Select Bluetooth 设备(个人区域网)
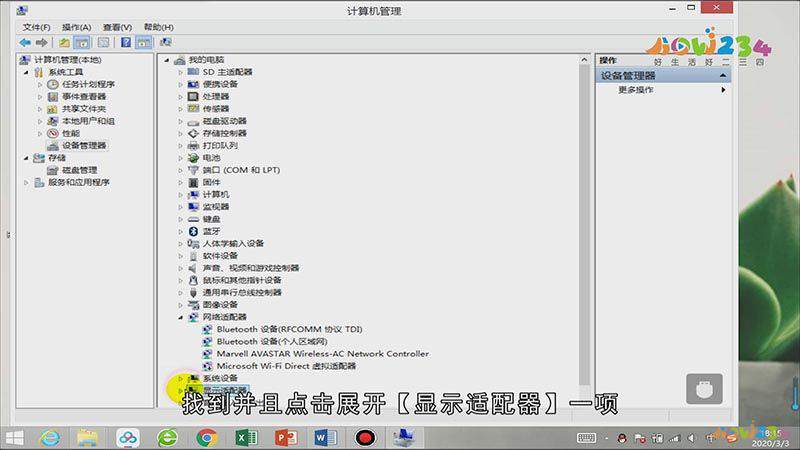Screen dimensions: 800x450 coord(272,341)
